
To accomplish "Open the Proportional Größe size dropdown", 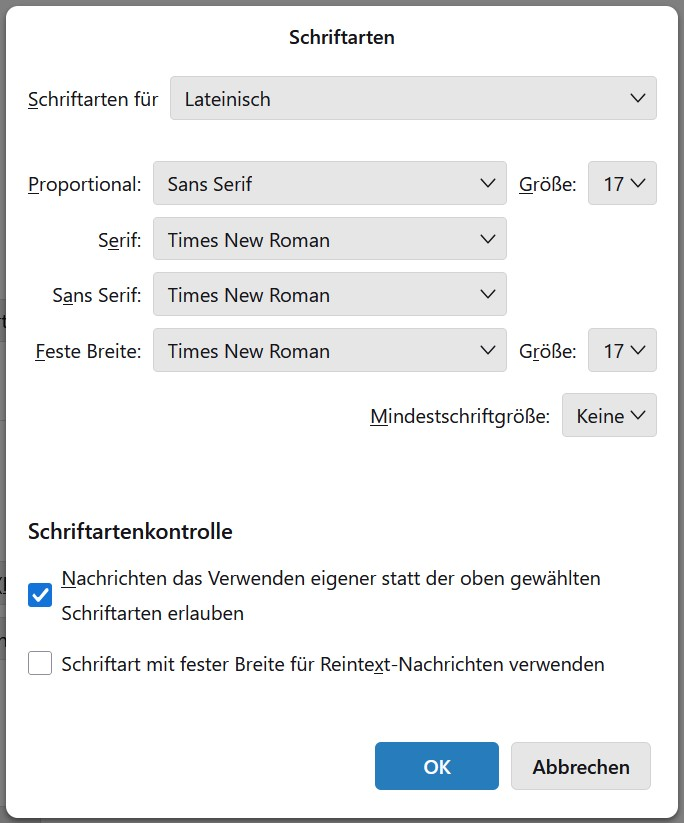I will (622, 184).
